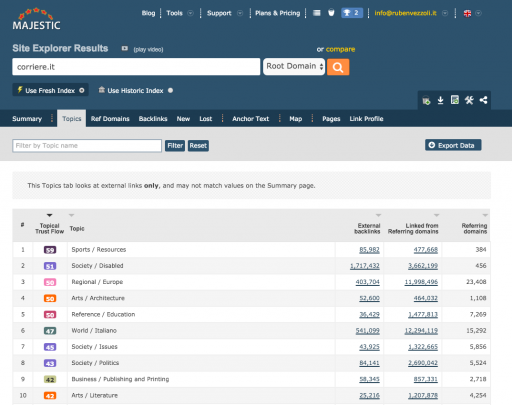The width and height of the screenshot is (512, 405).
Task: Click the compare link
Action: point(340,49)
